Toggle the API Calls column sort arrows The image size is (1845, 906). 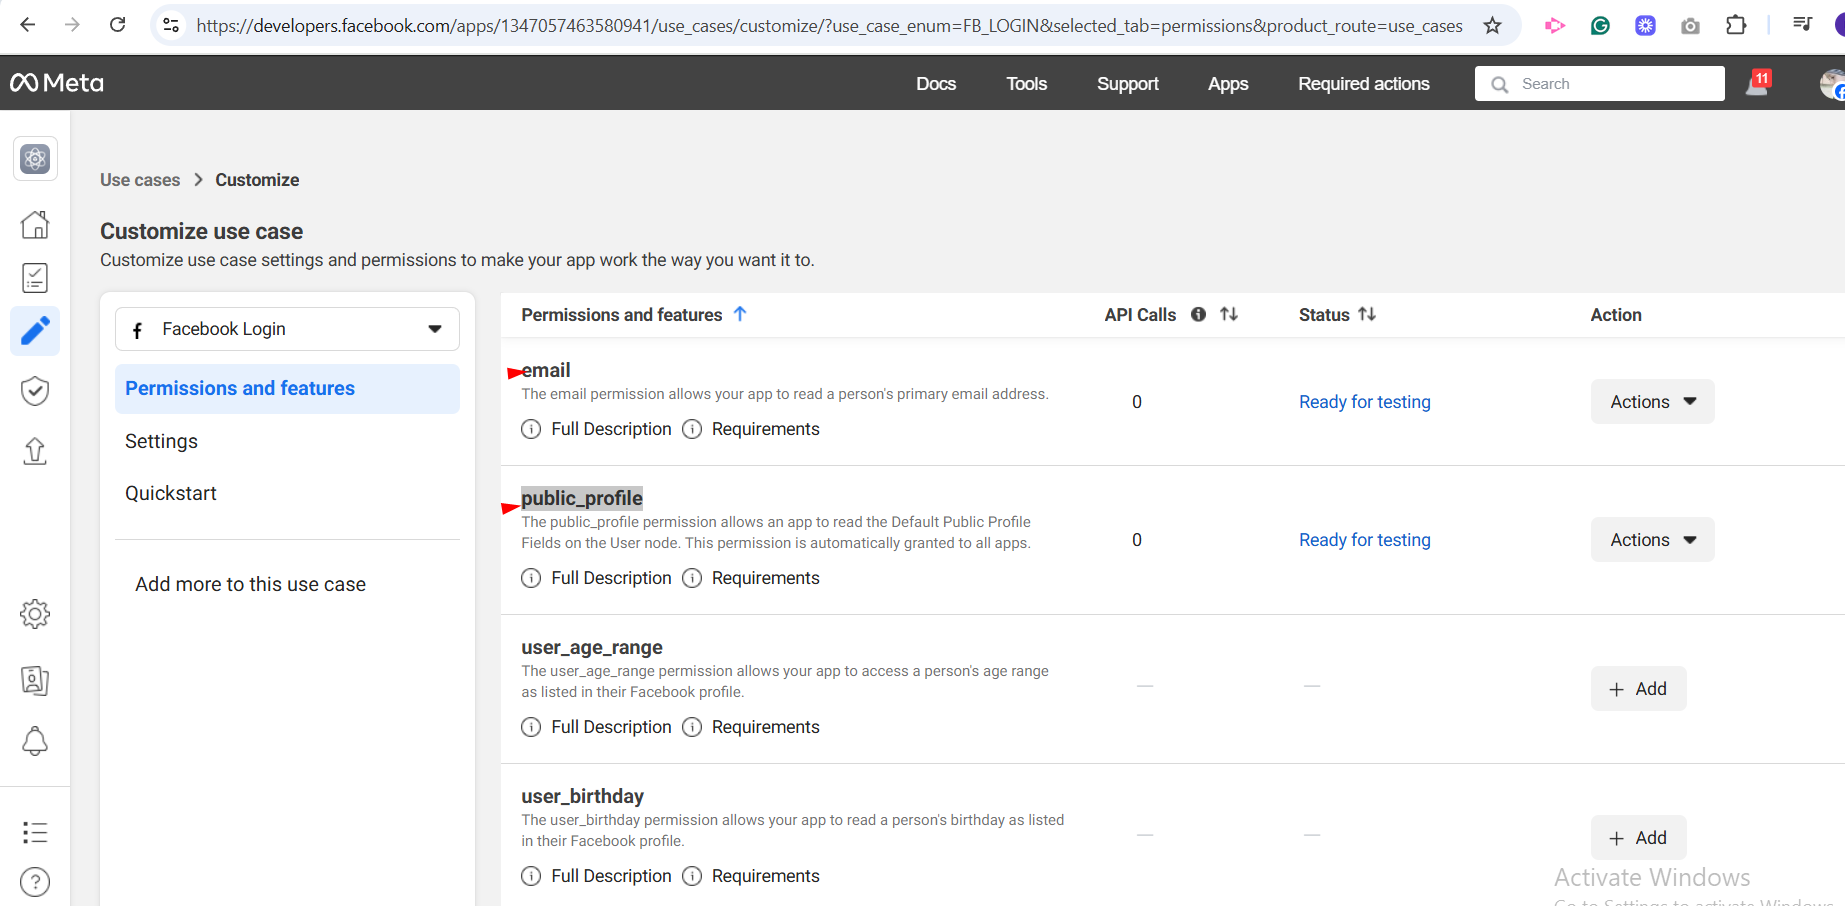tap(1229, 314)
